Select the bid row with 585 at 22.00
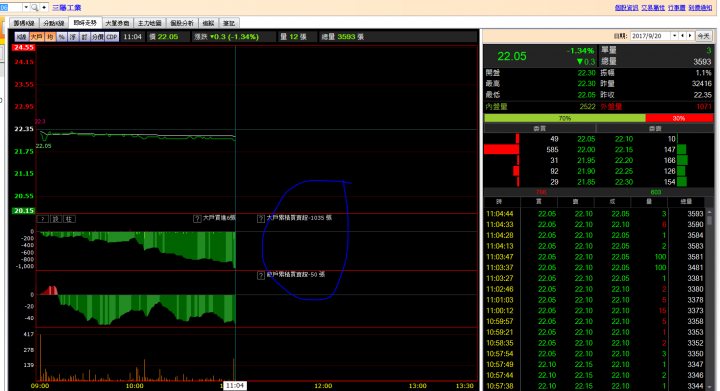Viewport: 720px width, 391px height. coord(540,150)
